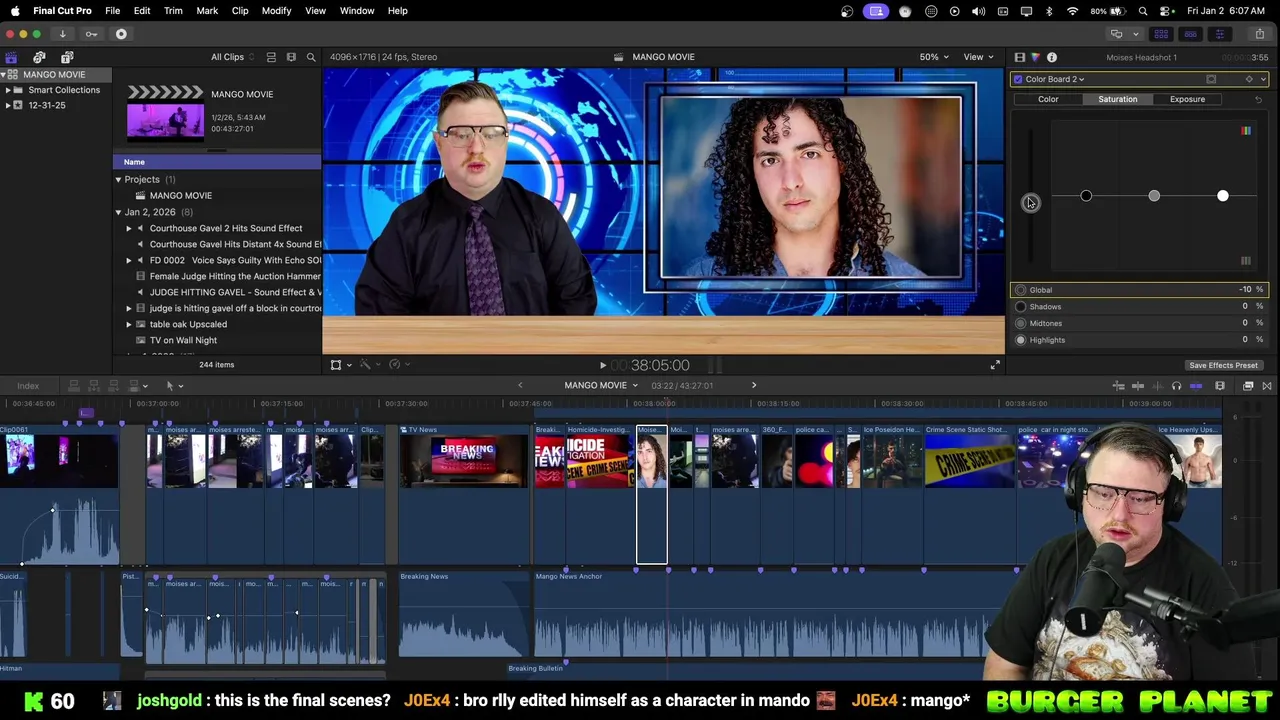Open the Modify menu
This screenshot has height=720, width=1280.
tap(276, 11)
